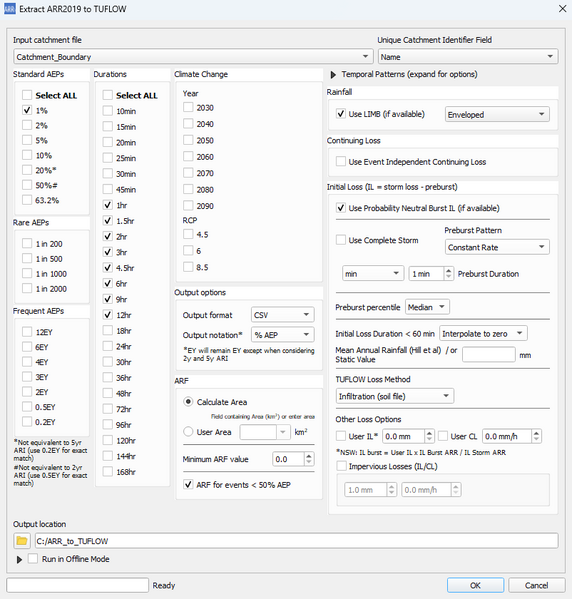Enable Select ALL under Durations
The height and width of the screenshot is (599, 572).
click(108, 95)
